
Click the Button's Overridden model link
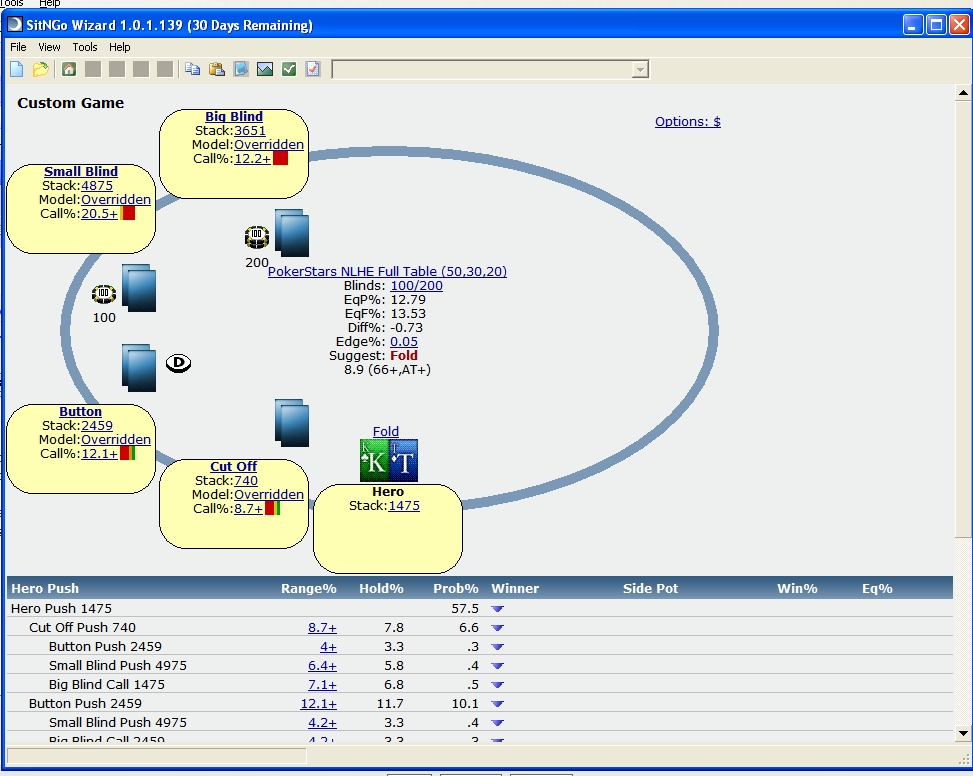(x=116, y=439)
